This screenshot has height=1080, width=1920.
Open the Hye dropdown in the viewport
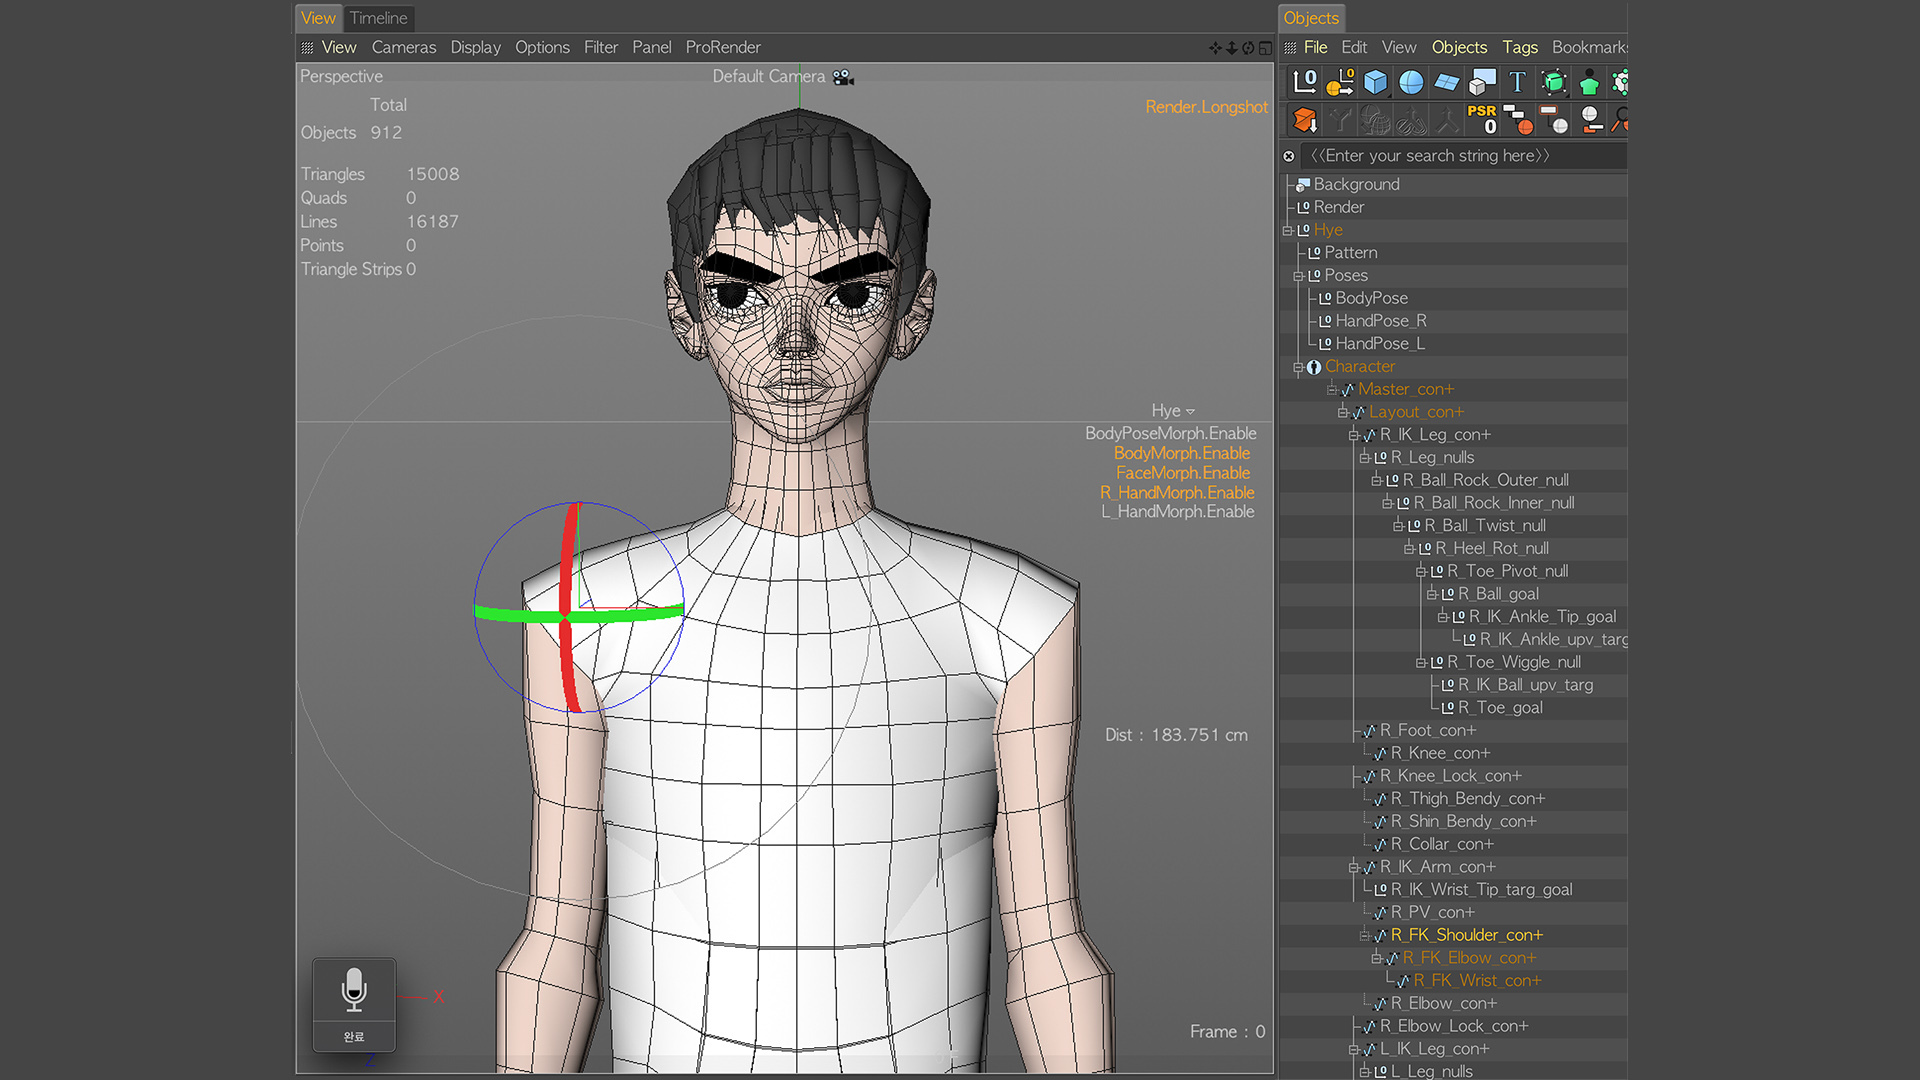(x=1174, y=411)
